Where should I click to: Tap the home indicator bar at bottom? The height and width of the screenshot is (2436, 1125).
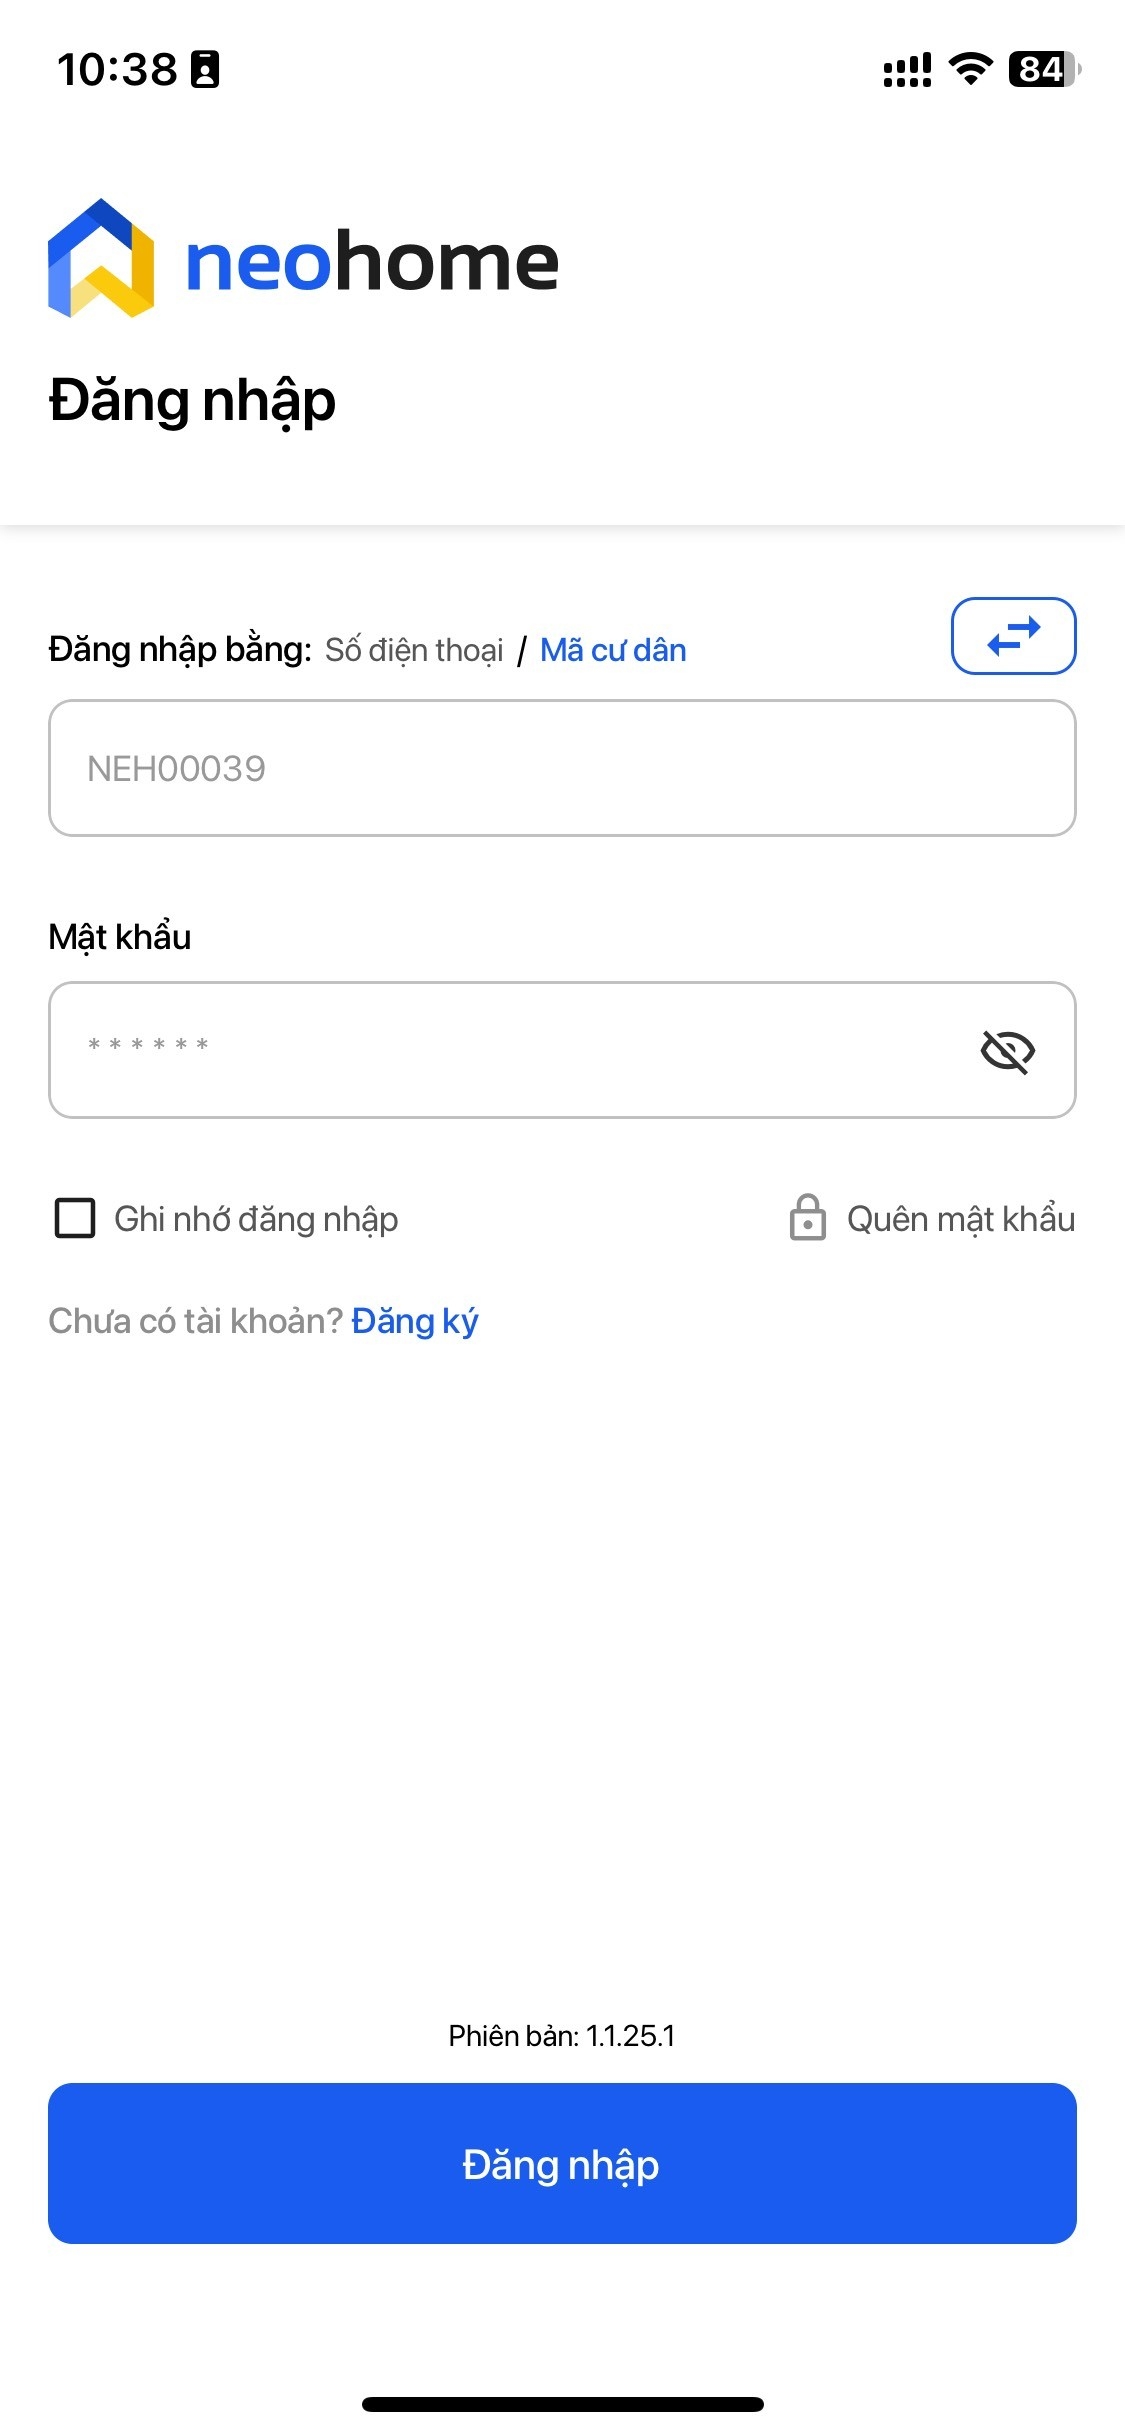[x=562, y=2404]
